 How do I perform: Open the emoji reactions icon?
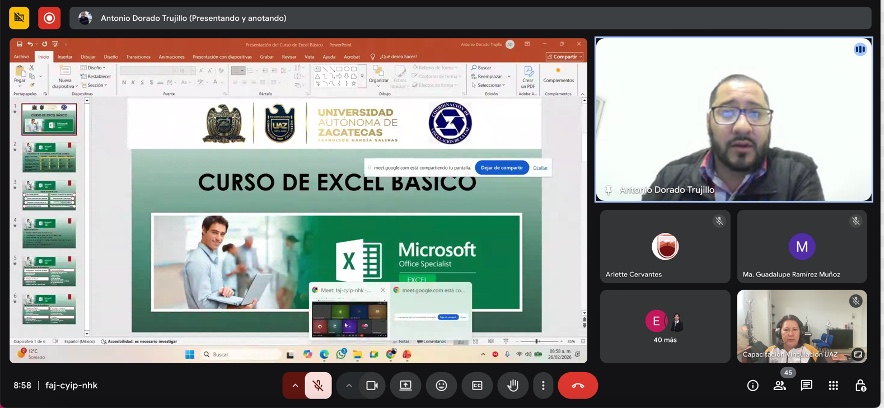coord(441,385)
